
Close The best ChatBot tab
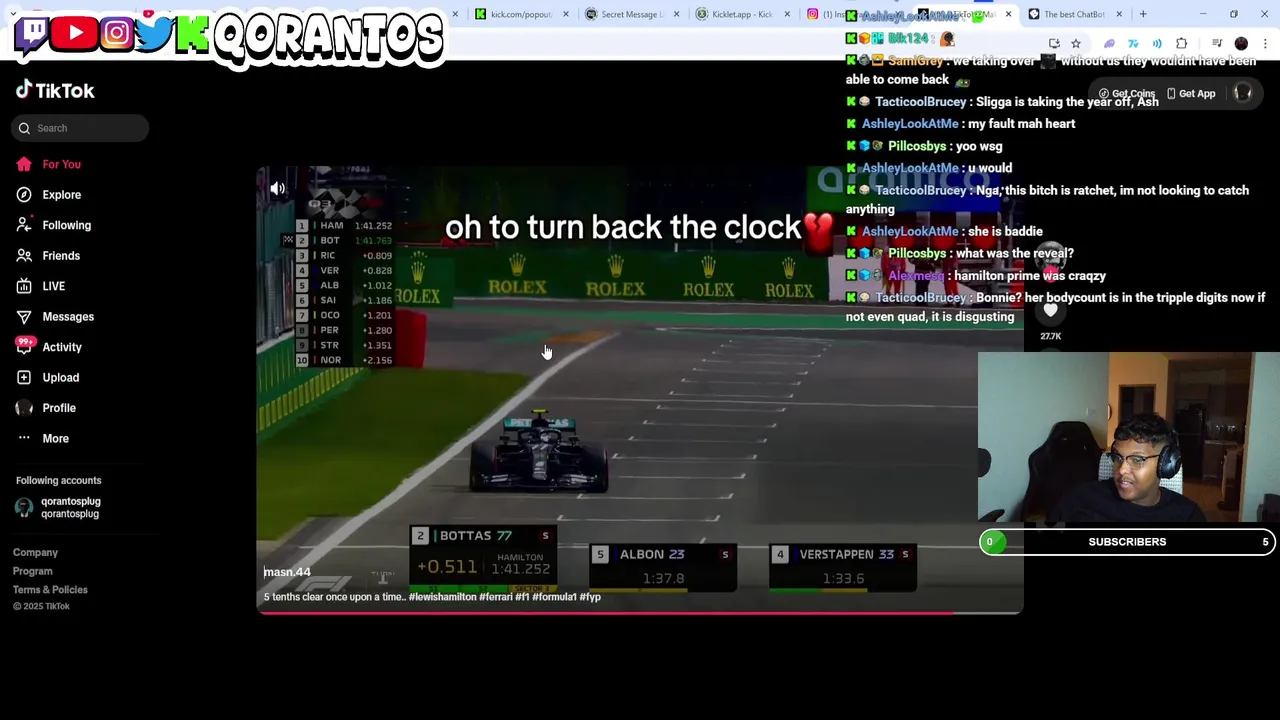click(1119, 14)
